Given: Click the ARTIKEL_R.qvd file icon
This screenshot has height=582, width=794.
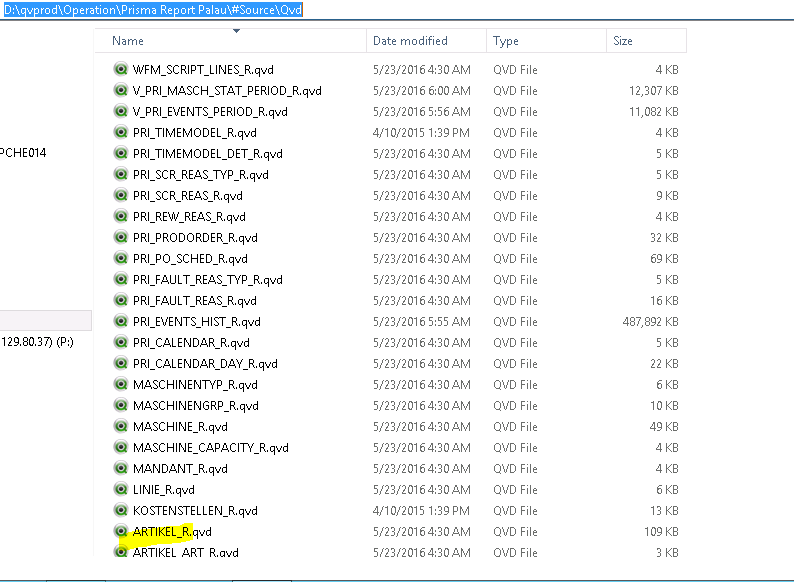Looking at the screenshot, I should click(121, 531).
